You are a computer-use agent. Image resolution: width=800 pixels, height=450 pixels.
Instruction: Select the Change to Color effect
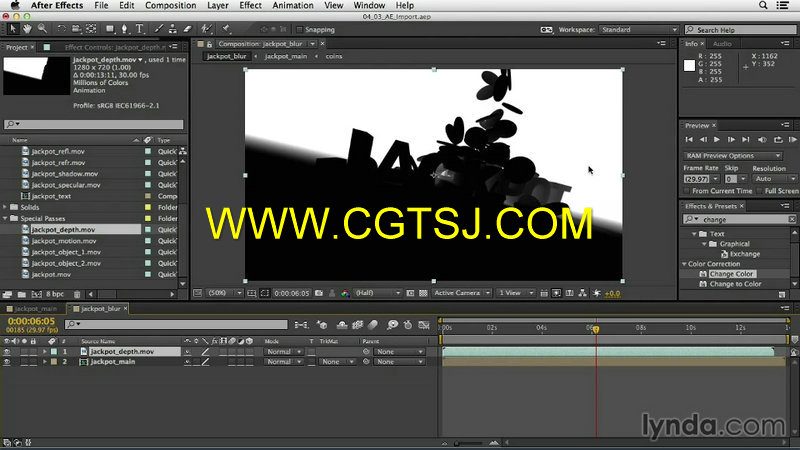coord(735,284)
